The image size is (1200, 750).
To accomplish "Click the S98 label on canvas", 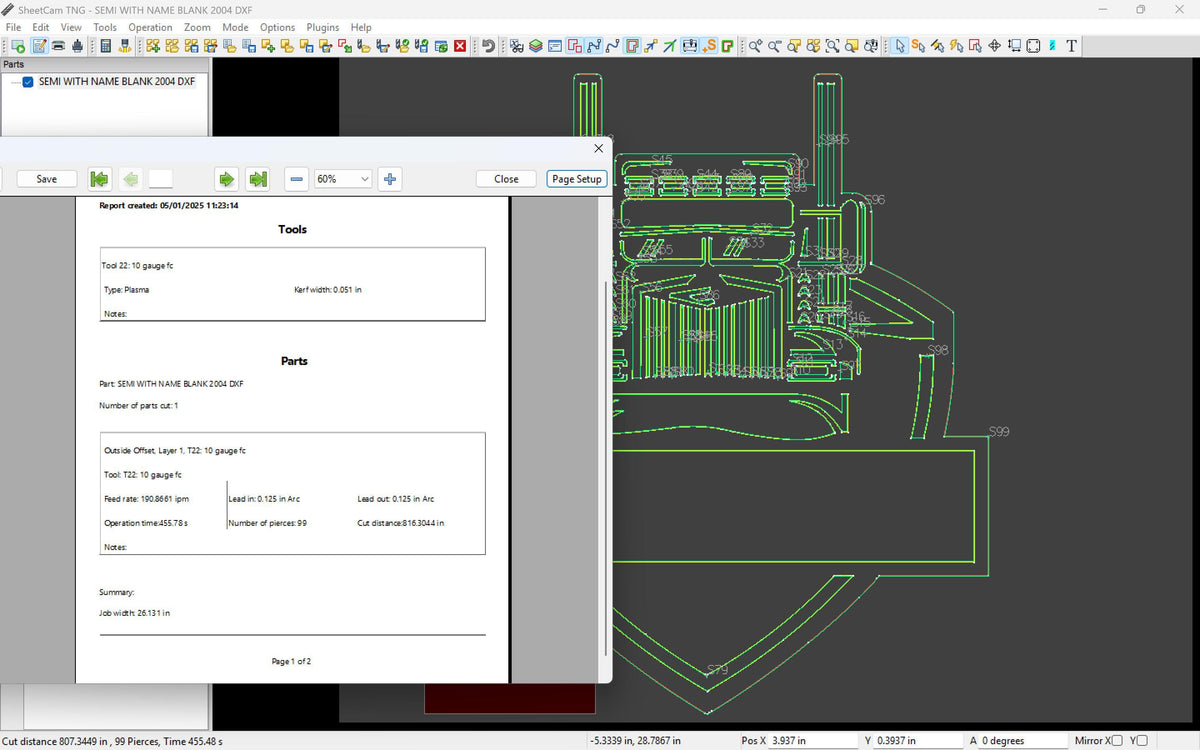I will 938,350.
